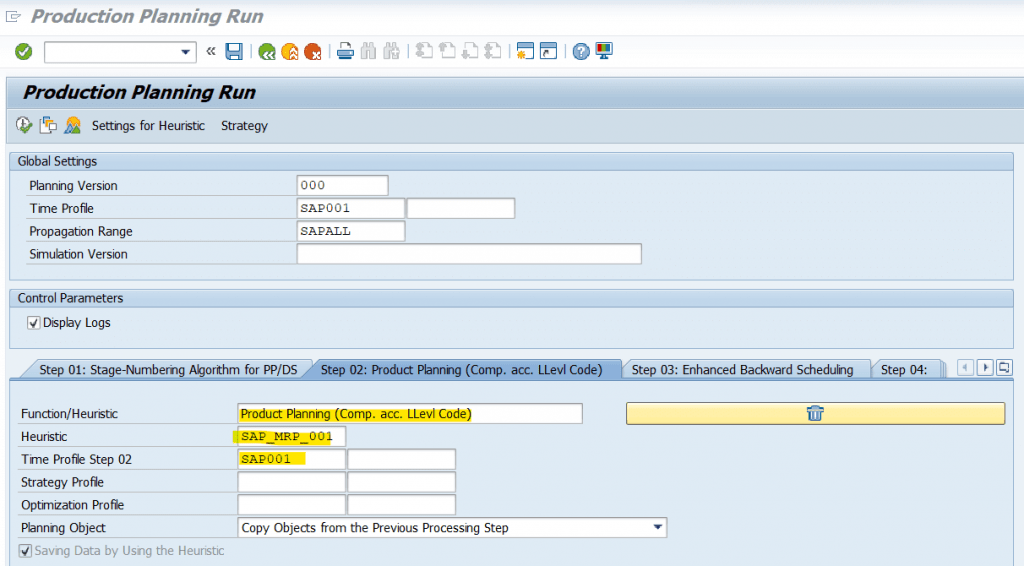Click the Strategy button
The image size is (1024, 566).
click(x=244, y=126)
